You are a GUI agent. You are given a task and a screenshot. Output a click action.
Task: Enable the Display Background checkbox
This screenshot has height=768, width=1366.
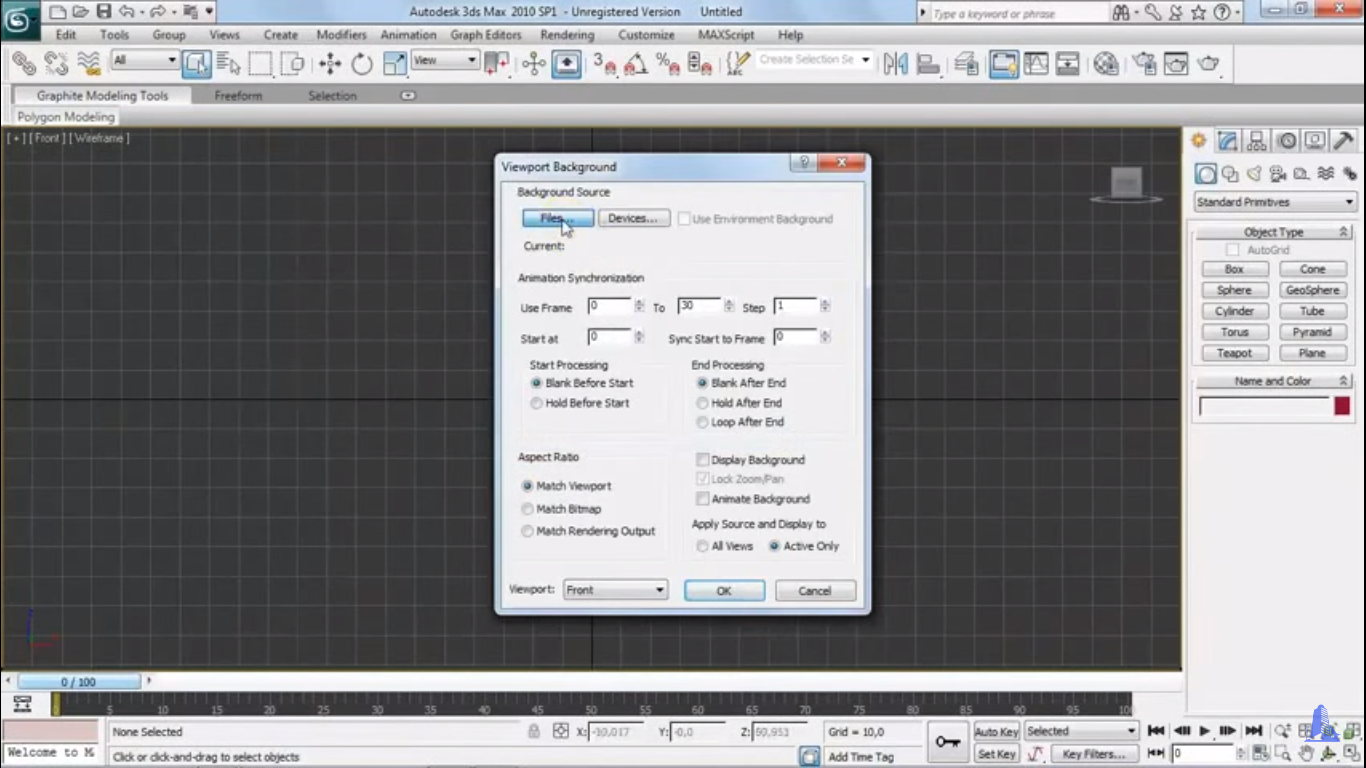703,460
